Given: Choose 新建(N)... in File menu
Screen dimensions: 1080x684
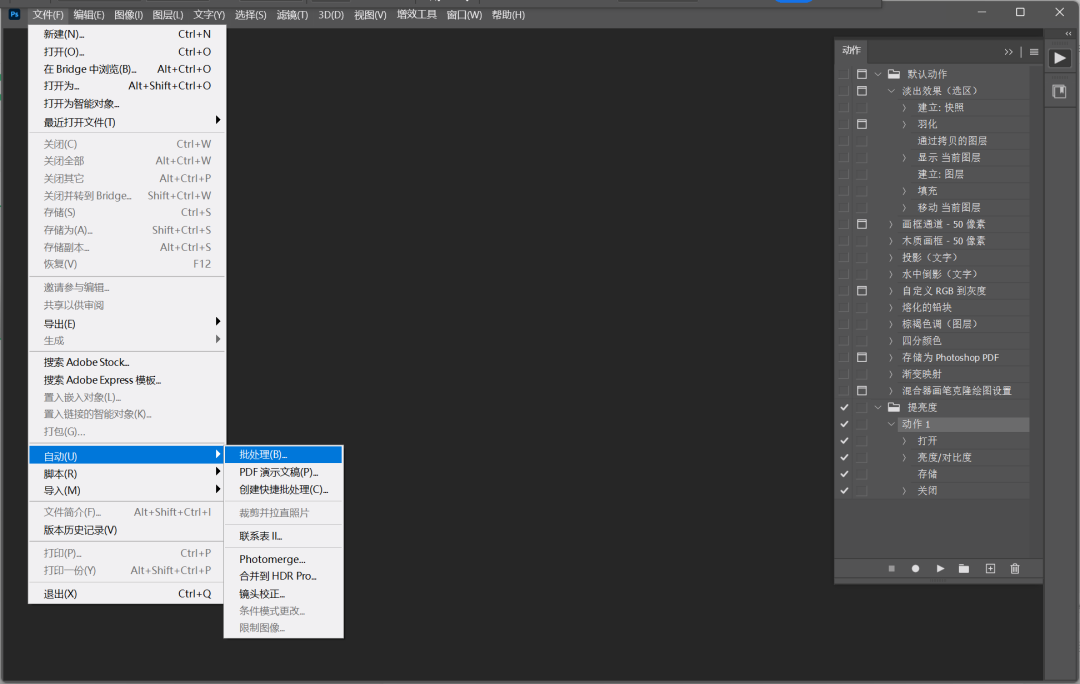Looking at the screenshot, I should [127, 34].
